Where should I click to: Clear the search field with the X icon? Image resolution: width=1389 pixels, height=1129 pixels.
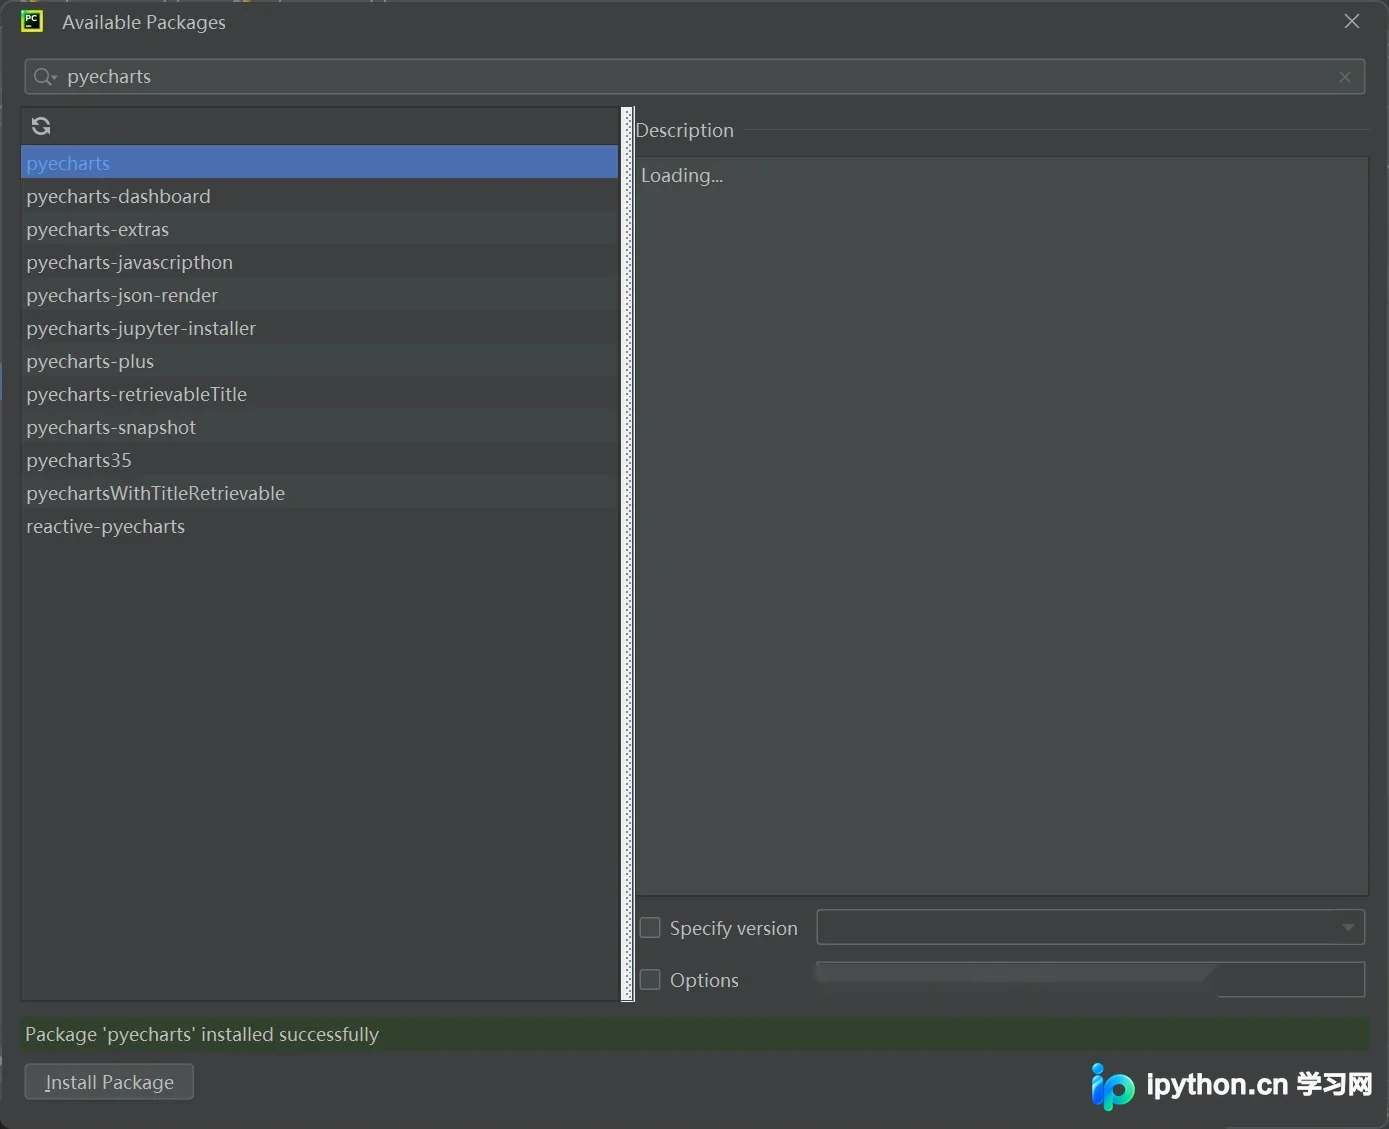(1345, 77)
